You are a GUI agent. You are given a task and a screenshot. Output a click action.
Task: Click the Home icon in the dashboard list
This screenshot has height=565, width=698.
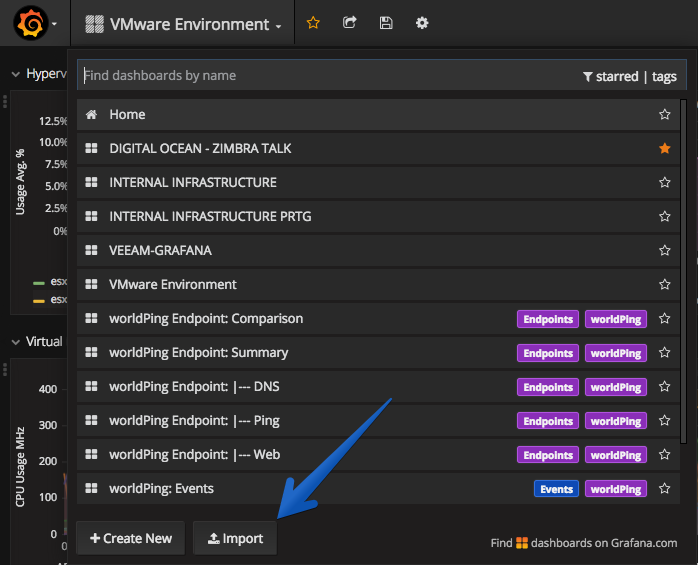pos(91,114)
